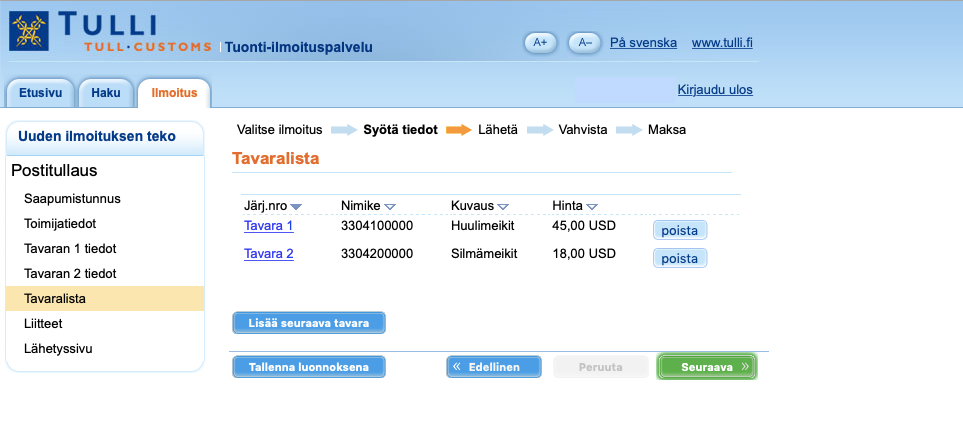This screenshot has height=440, width=963.
Task: Select Tavaralista in the sidebar
Action: click(105, 299)
